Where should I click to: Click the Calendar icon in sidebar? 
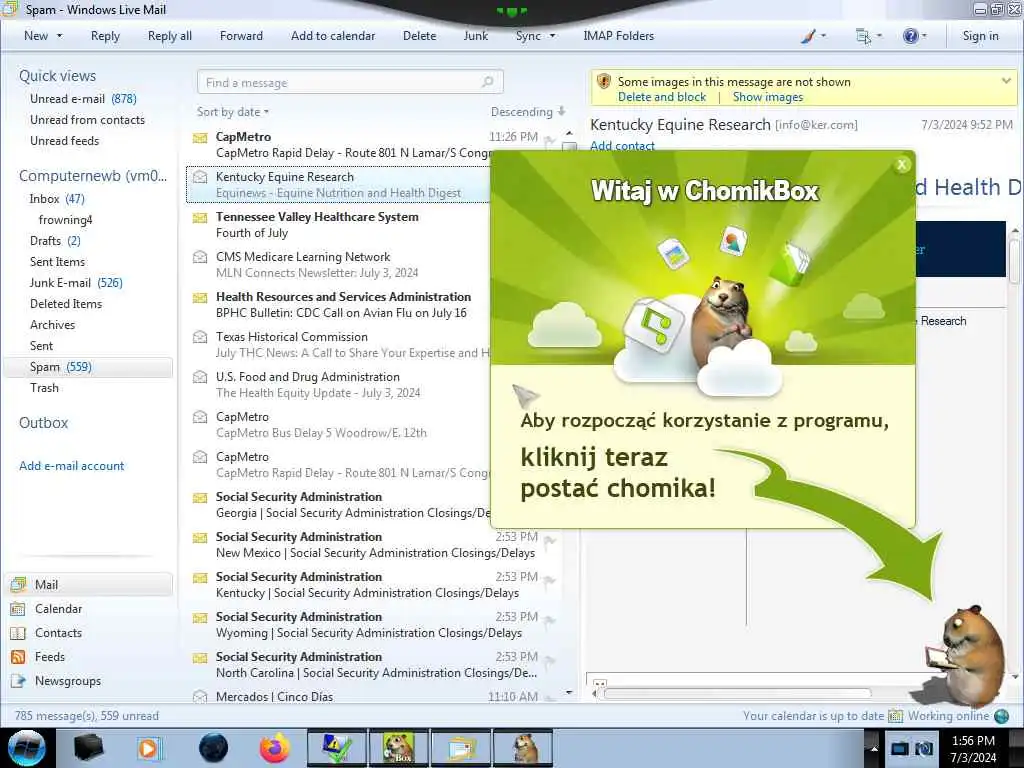(x=18, y=609)
